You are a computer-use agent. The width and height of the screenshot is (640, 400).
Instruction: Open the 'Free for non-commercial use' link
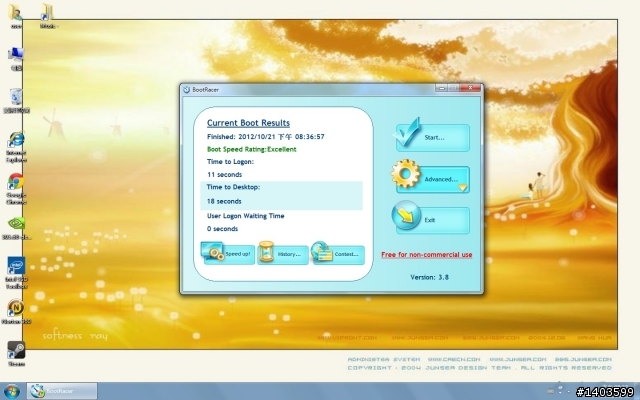(427, 255)
